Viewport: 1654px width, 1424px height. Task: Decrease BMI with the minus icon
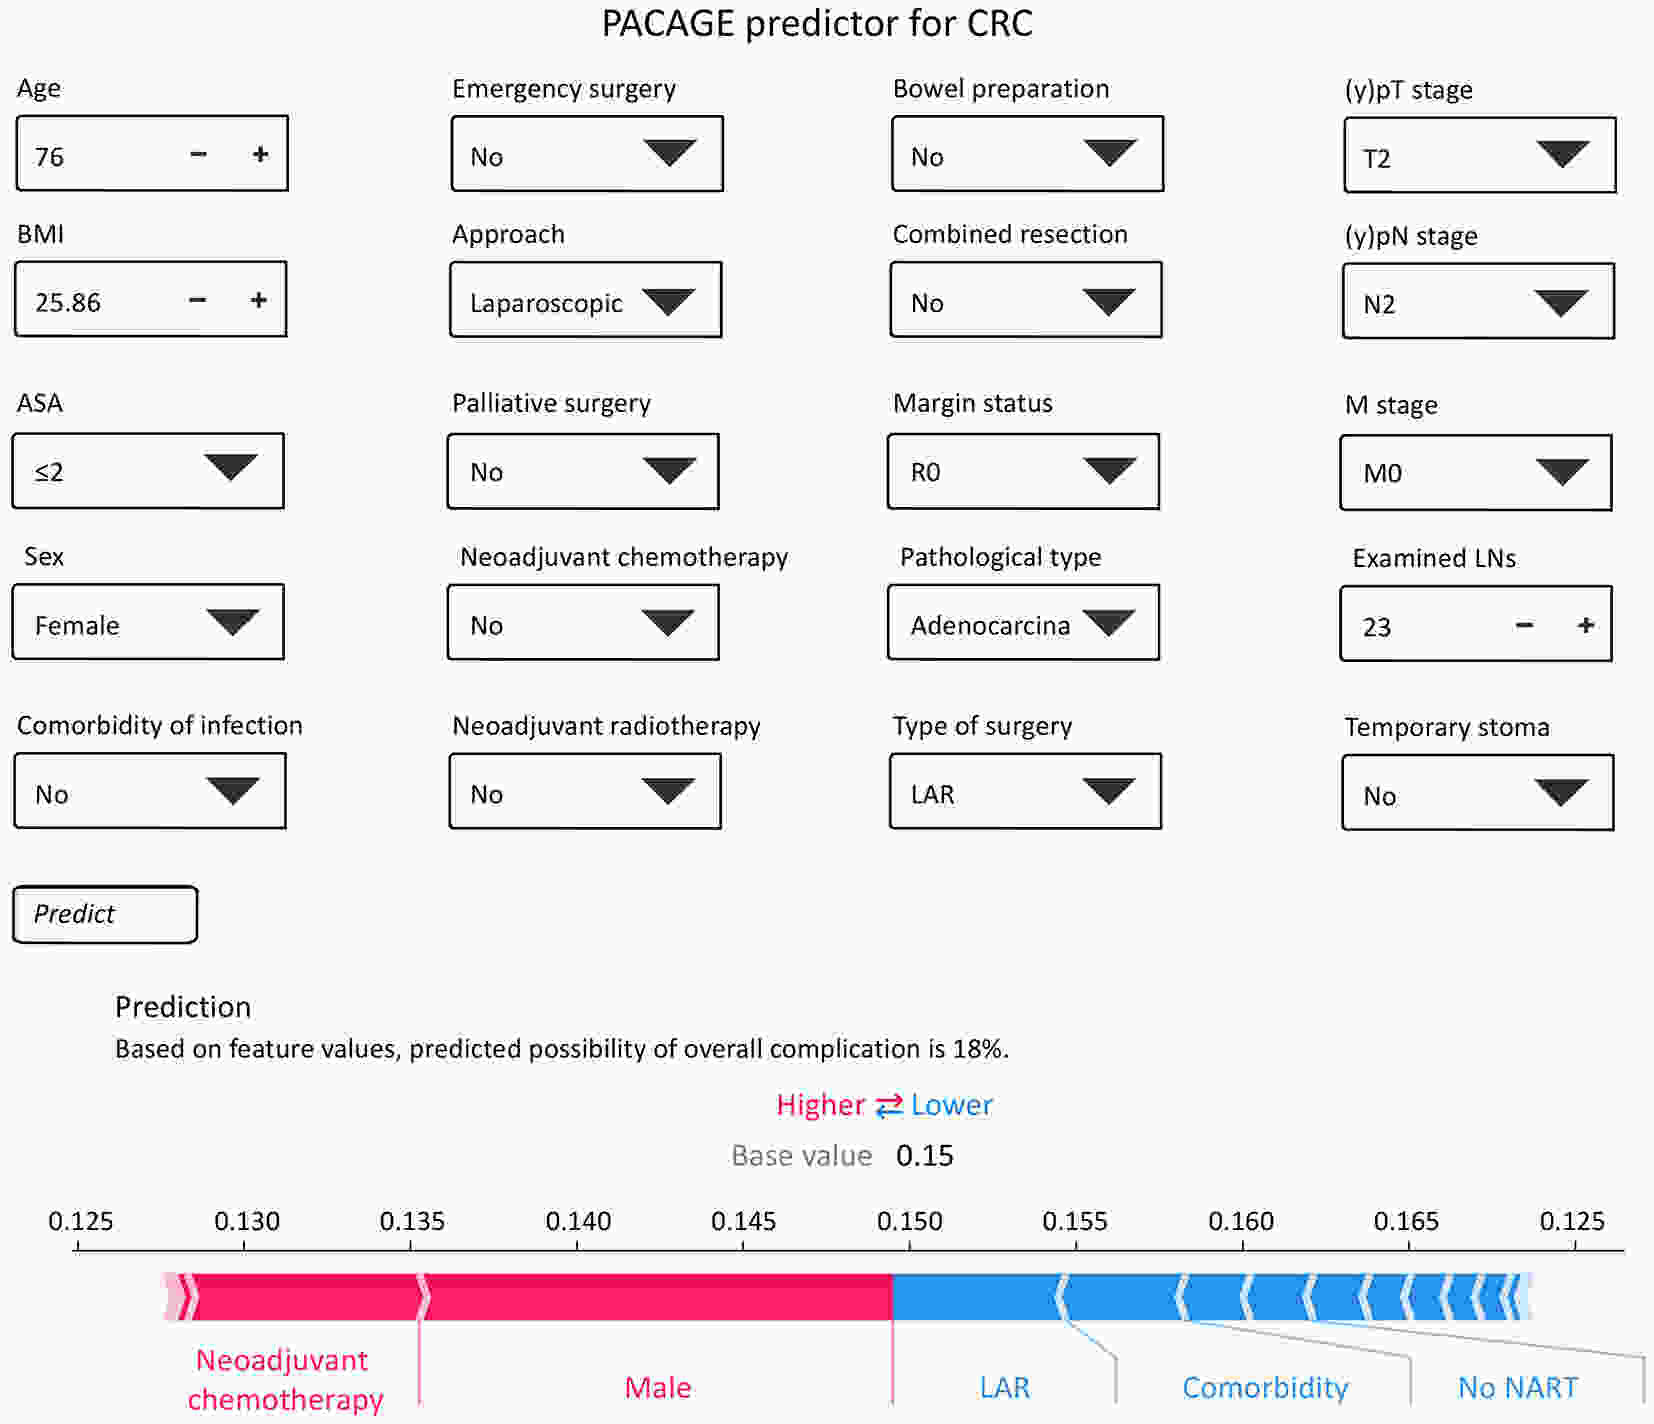[x=197, y=300]
